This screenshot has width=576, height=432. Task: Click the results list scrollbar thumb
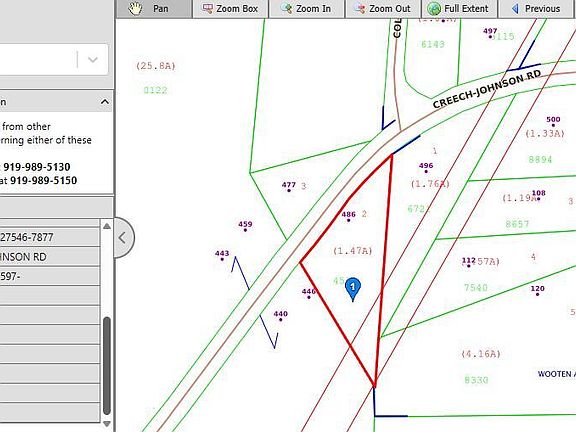107,366
